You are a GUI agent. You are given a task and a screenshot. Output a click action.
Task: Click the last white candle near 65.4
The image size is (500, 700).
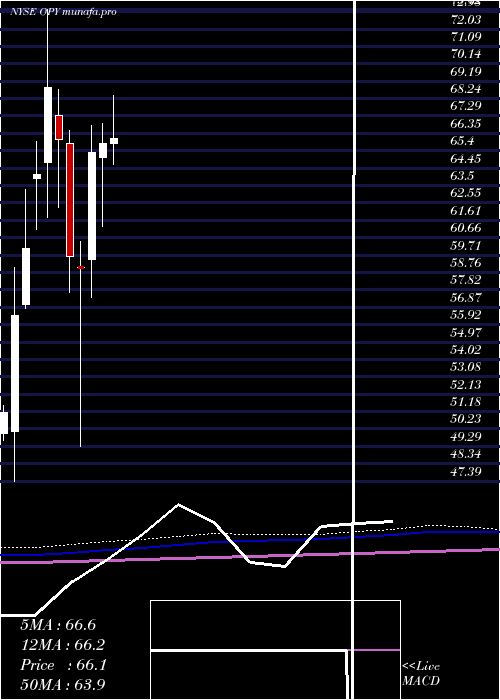pos(114,141)
